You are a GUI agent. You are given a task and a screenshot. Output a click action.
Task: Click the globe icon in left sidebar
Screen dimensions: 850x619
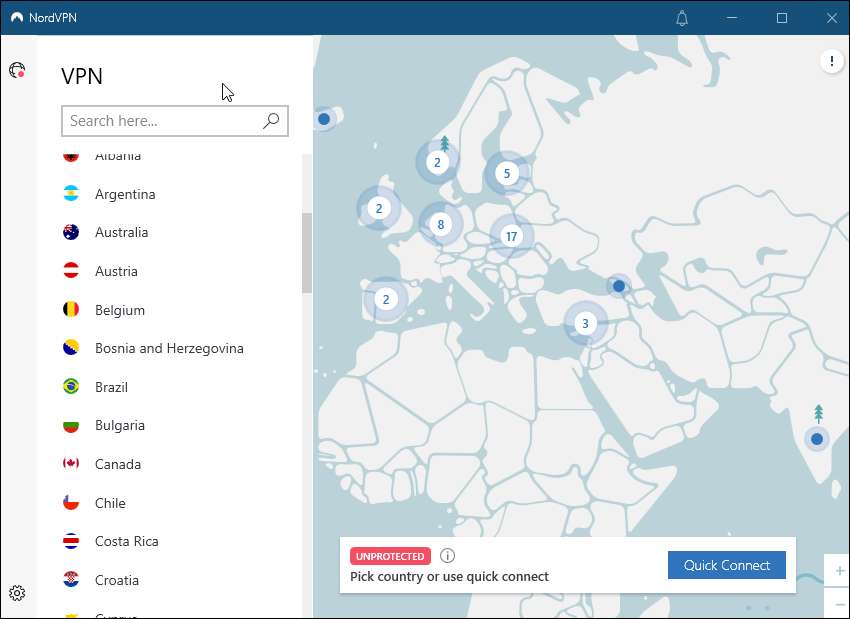[17, 70]
